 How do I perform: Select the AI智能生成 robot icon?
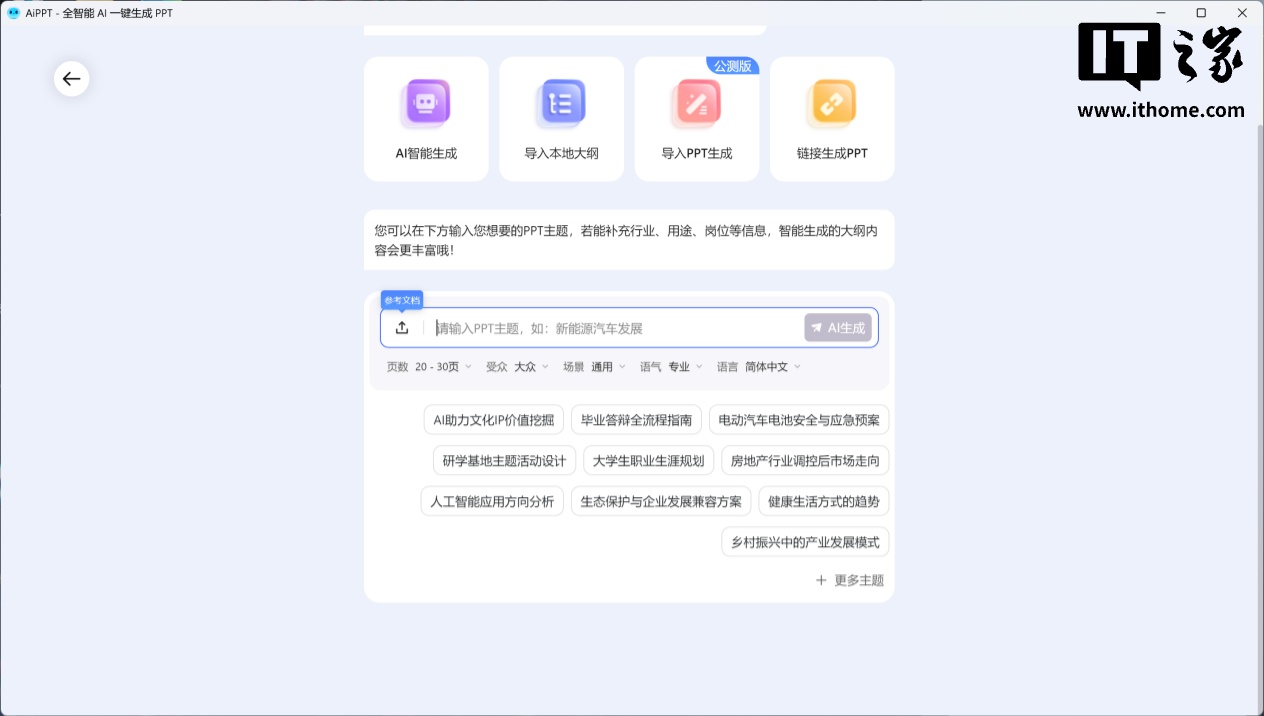tap(426, 103)
